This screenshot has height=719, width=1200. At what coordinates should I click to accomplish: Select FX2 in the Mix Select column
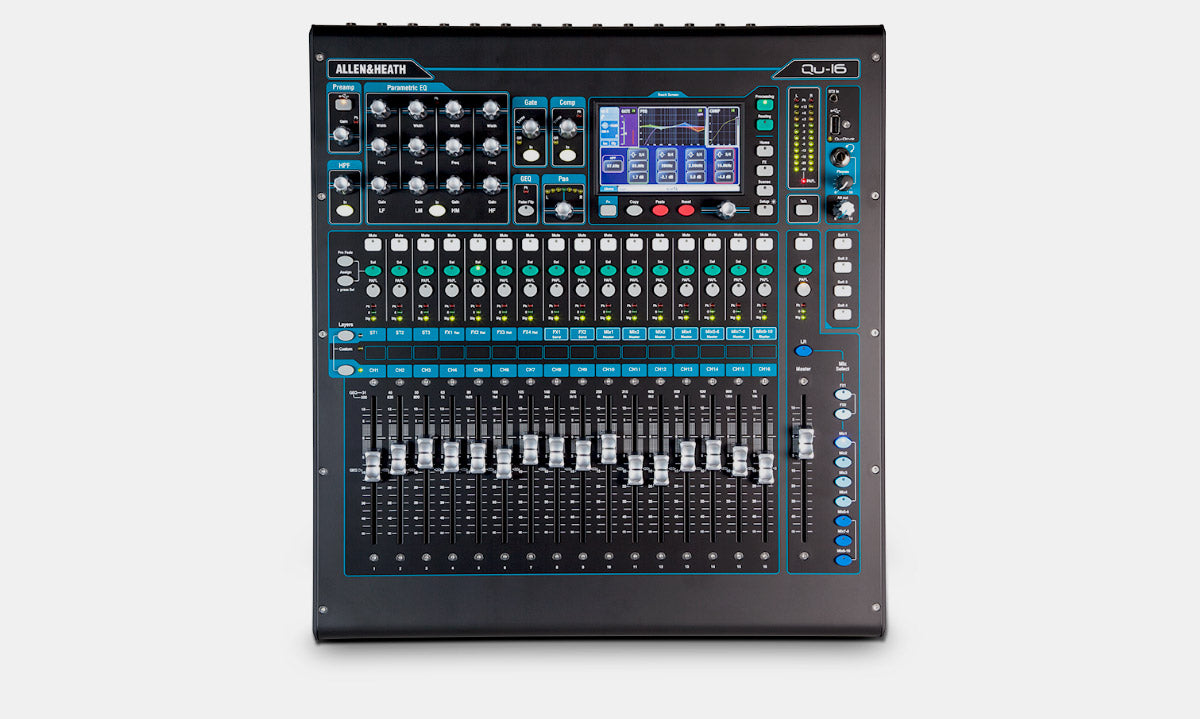(x=844, y=414)
